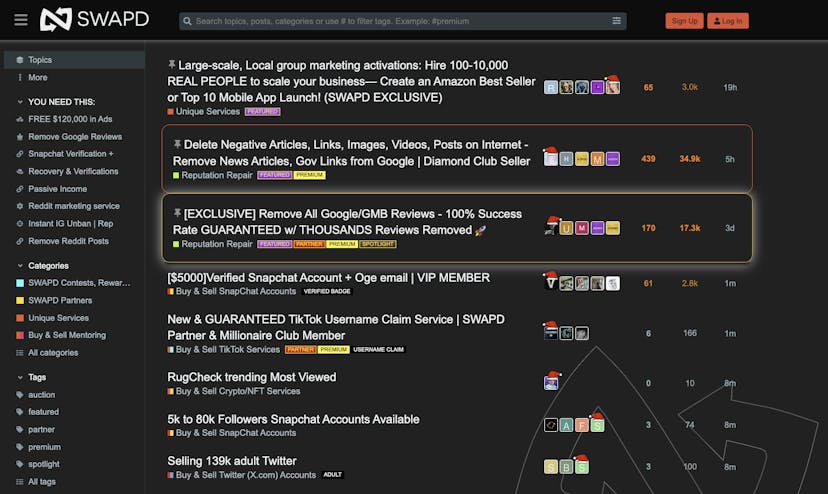Filter by featured tag in sidebar
The image size is (828, 494).
pos(43,412)
